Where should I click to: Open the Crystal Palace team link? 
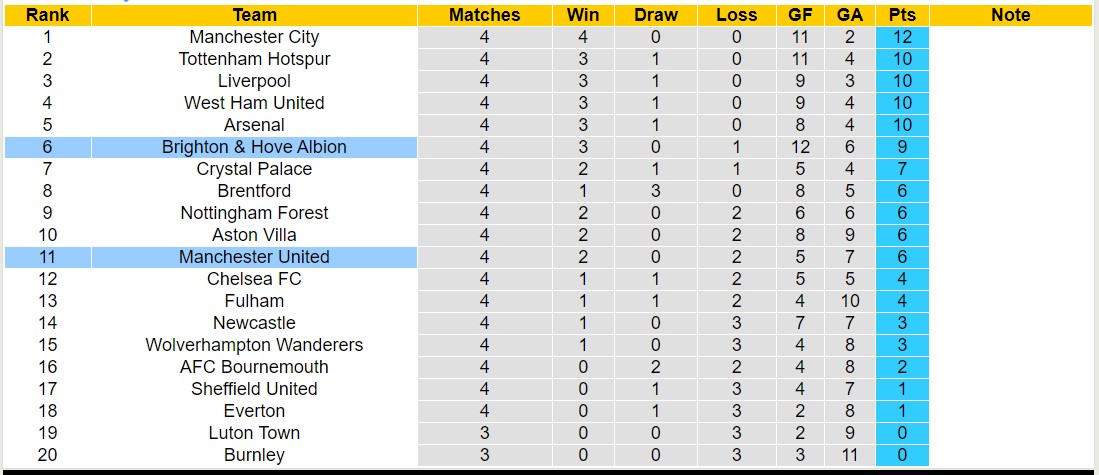[x=254, y=169]
